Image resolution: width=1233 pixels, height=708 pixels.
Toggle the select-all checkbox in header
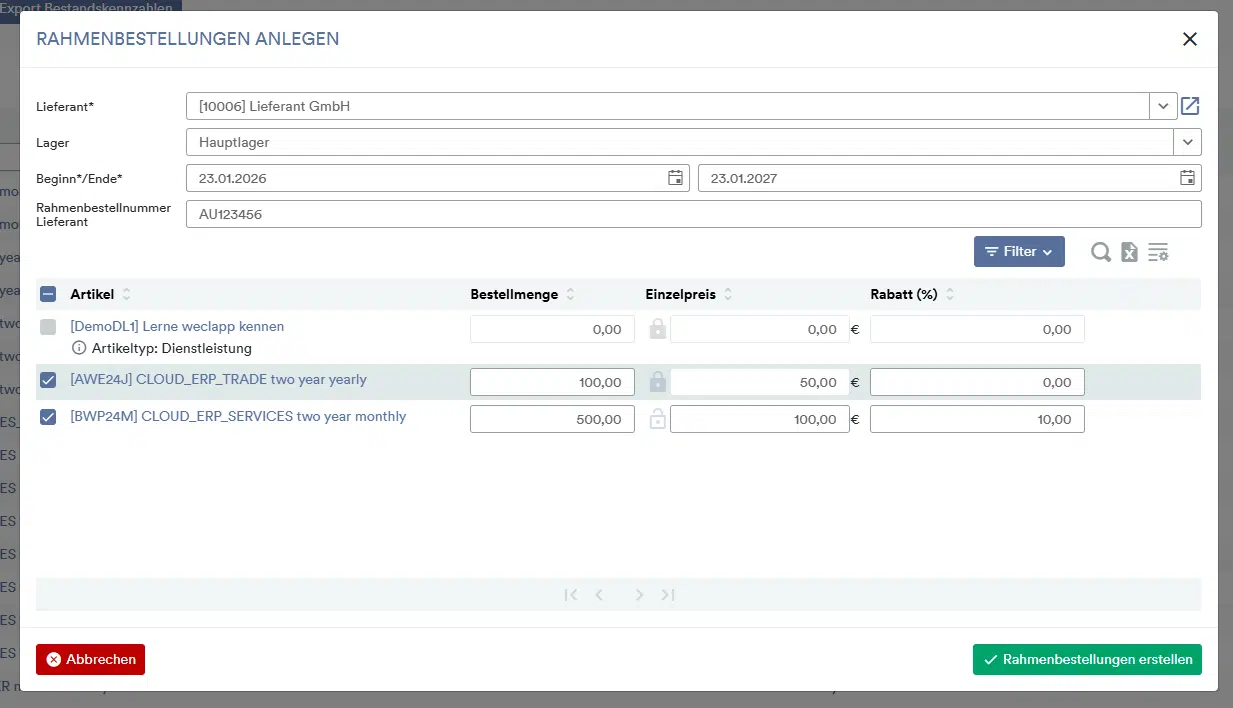tap(48, 294)
